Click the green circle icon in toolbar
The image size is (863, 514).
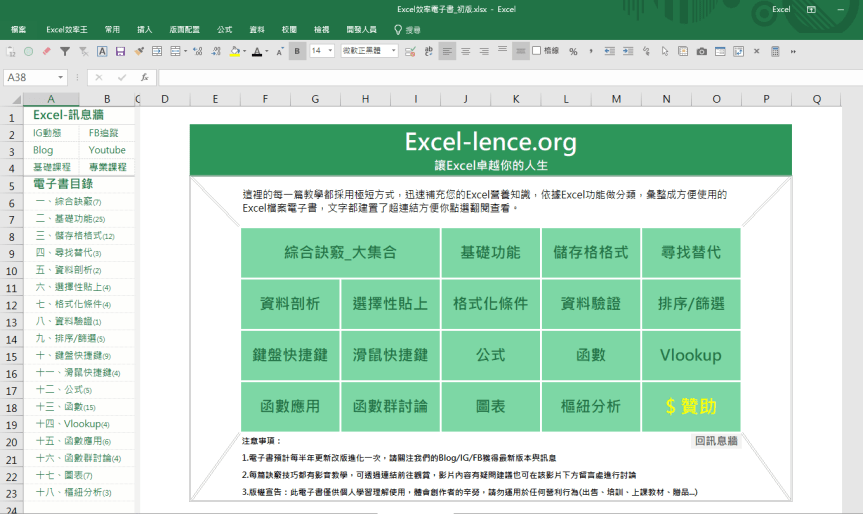[28, 51]
